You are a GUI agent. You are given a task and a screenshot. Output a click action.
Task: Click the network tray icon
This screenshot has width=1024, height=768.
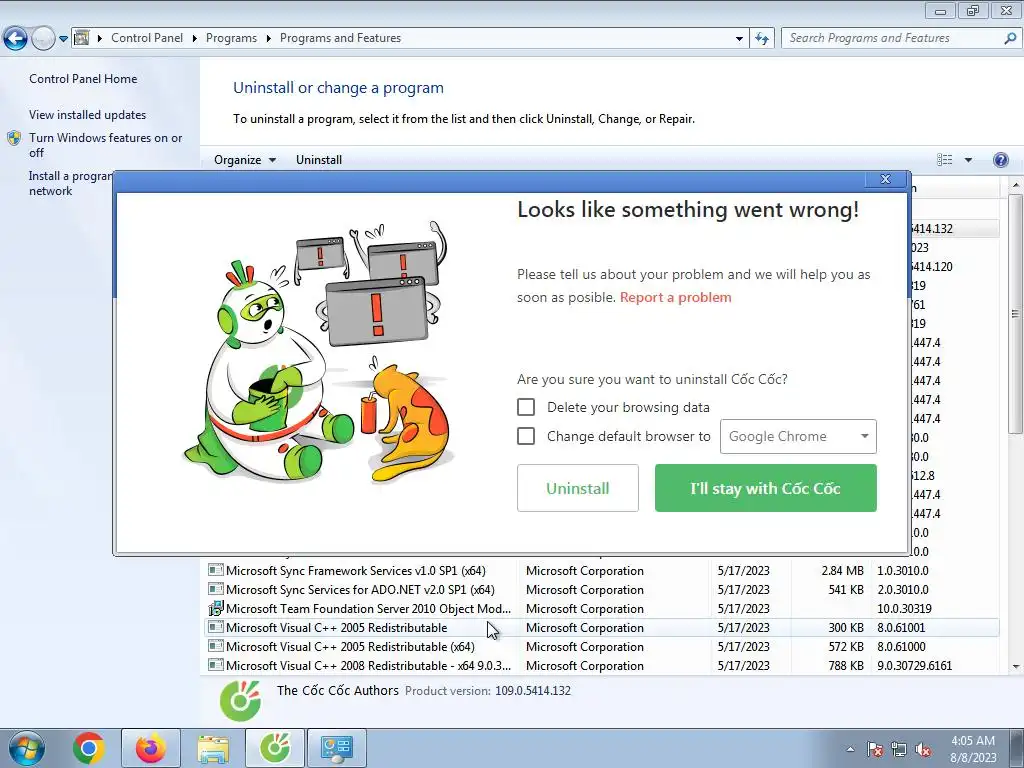tap(899, 749)
